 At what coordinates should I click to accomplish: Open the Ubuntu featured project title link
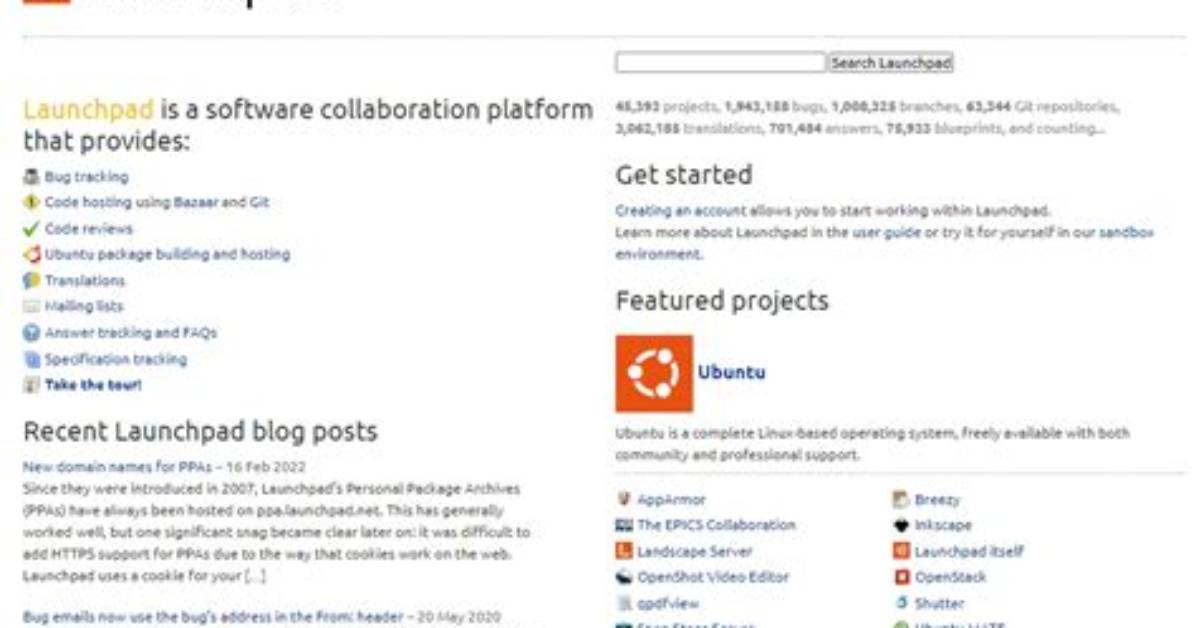(x=731, y=372)
